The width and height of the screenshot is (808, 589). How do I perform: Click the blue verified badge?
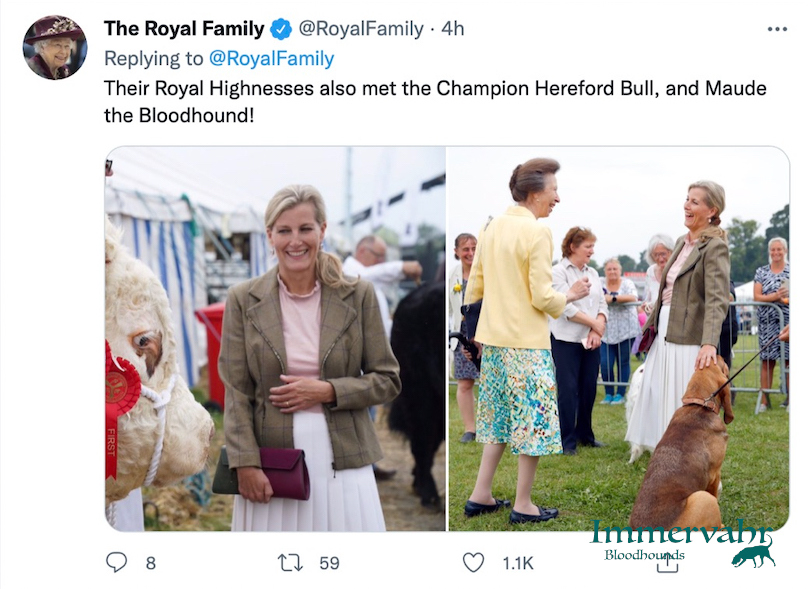[x=281, y=29]
